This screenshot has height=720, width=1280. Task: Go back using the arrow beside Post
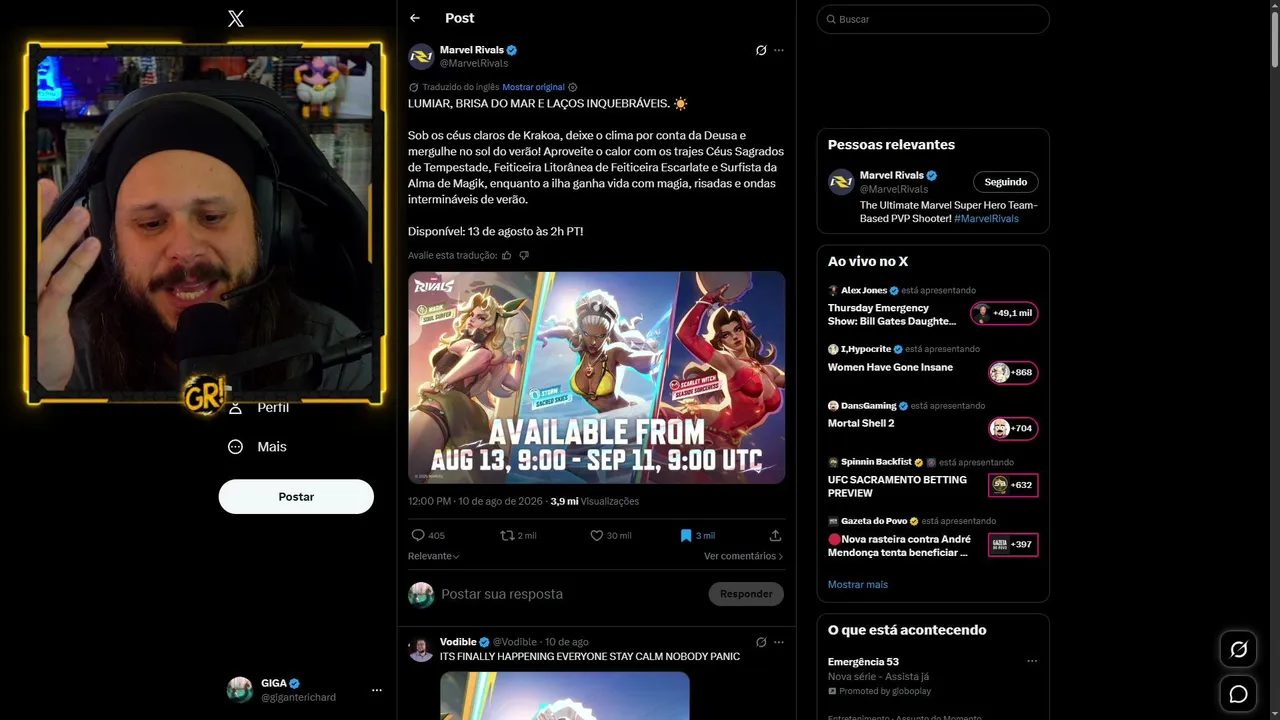pyautogui.click(x=415, y=18)
